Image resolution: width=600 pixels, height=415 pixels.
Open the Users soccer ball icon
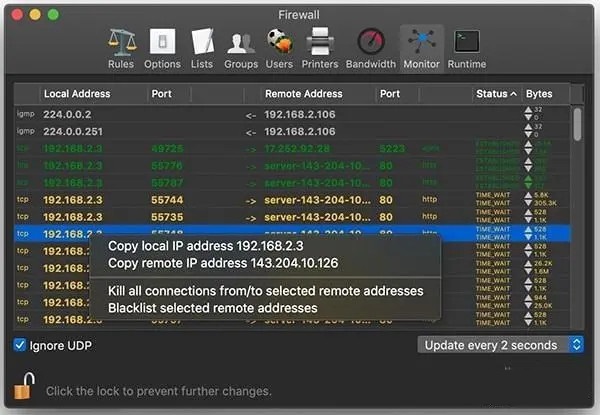pyautogui.click(x=279, y=43)
